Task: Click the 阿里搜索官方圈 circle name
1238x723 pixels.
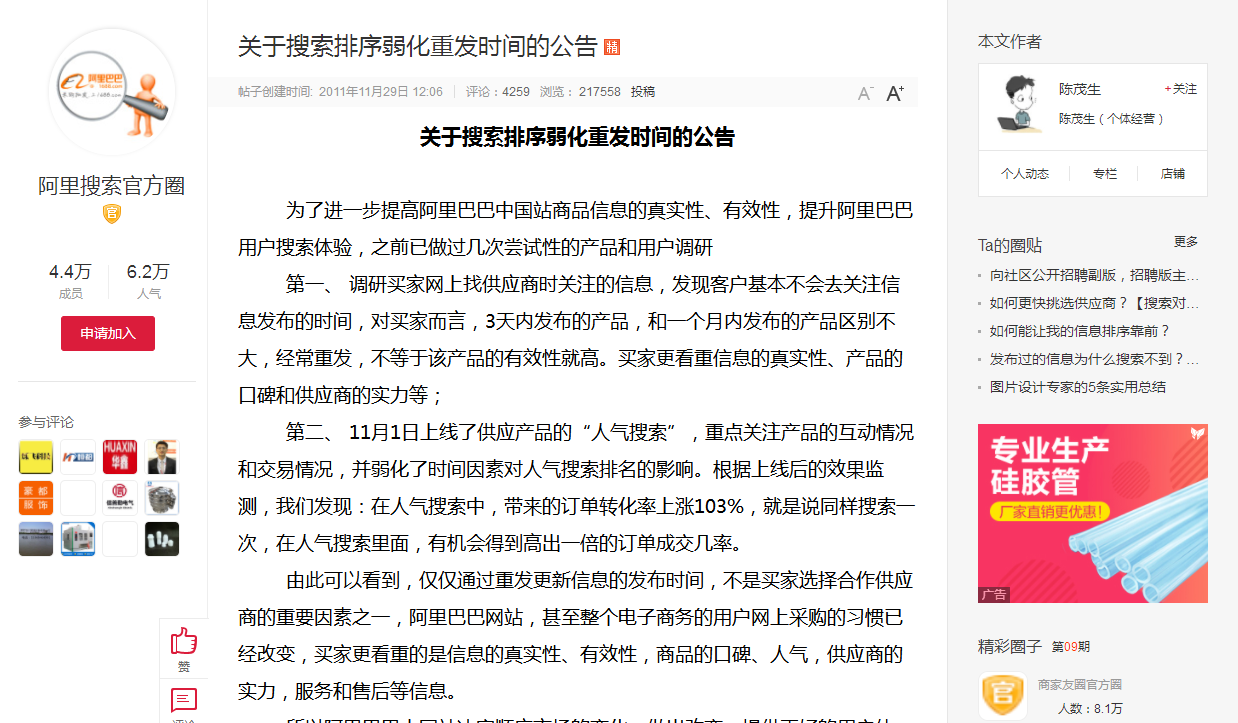Action: [112, 186]
